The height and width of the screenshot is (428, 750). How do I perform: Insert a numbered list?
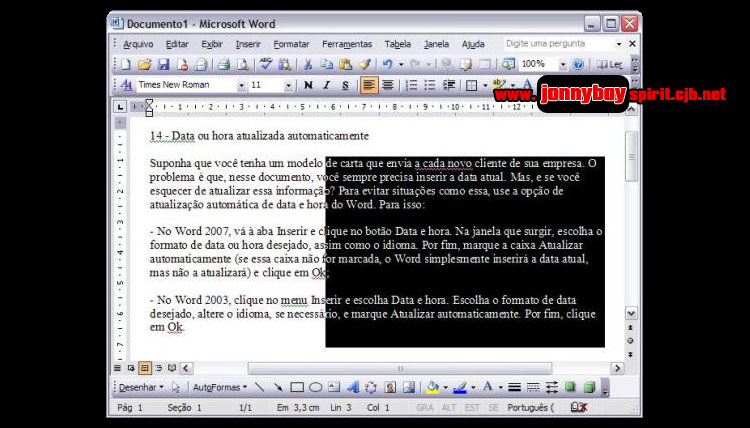pyautogui.click(x=411, y=85)
